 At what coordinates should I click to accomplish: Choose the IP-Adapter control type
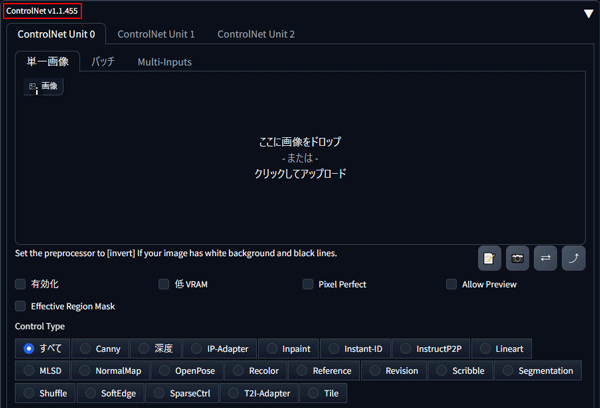point(220,349)
